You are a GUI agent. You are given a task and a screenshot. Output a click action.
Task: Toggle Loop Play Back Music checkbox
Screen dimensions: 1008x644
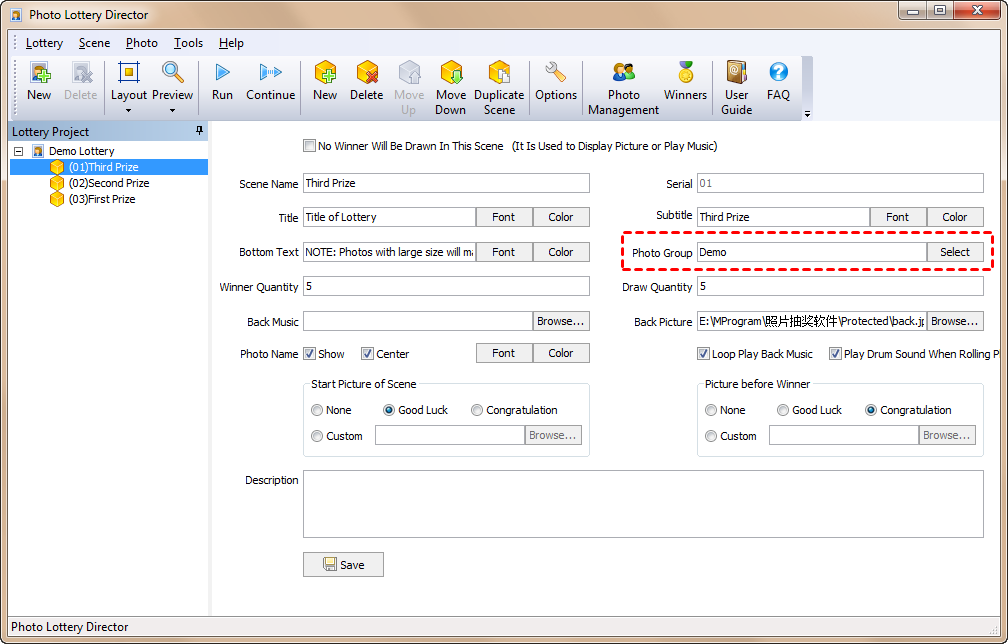point(704,353)
